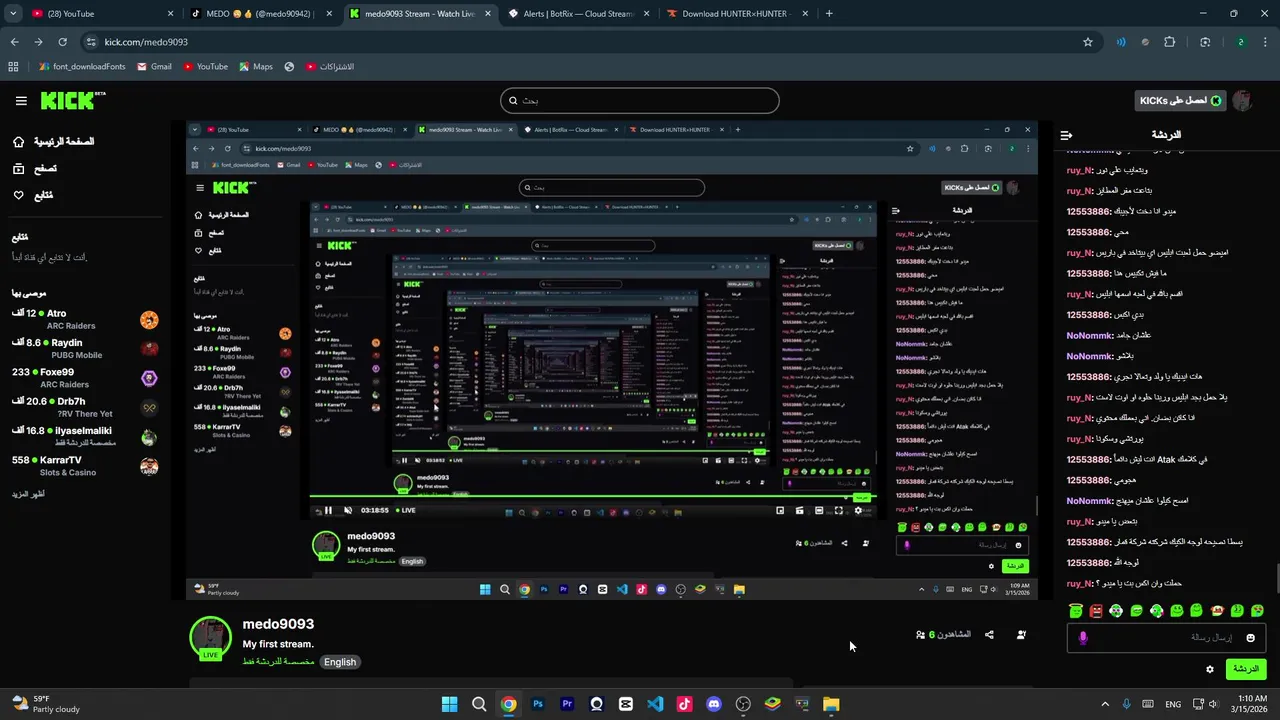
Task: Click the share icon below the stream
Action: [989, 635]
